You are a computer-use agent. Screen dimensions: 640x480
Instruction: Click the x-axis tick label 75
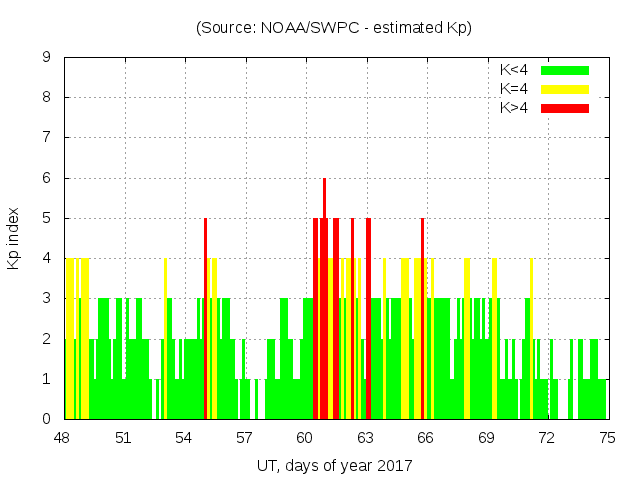click(x=607, y=438)
